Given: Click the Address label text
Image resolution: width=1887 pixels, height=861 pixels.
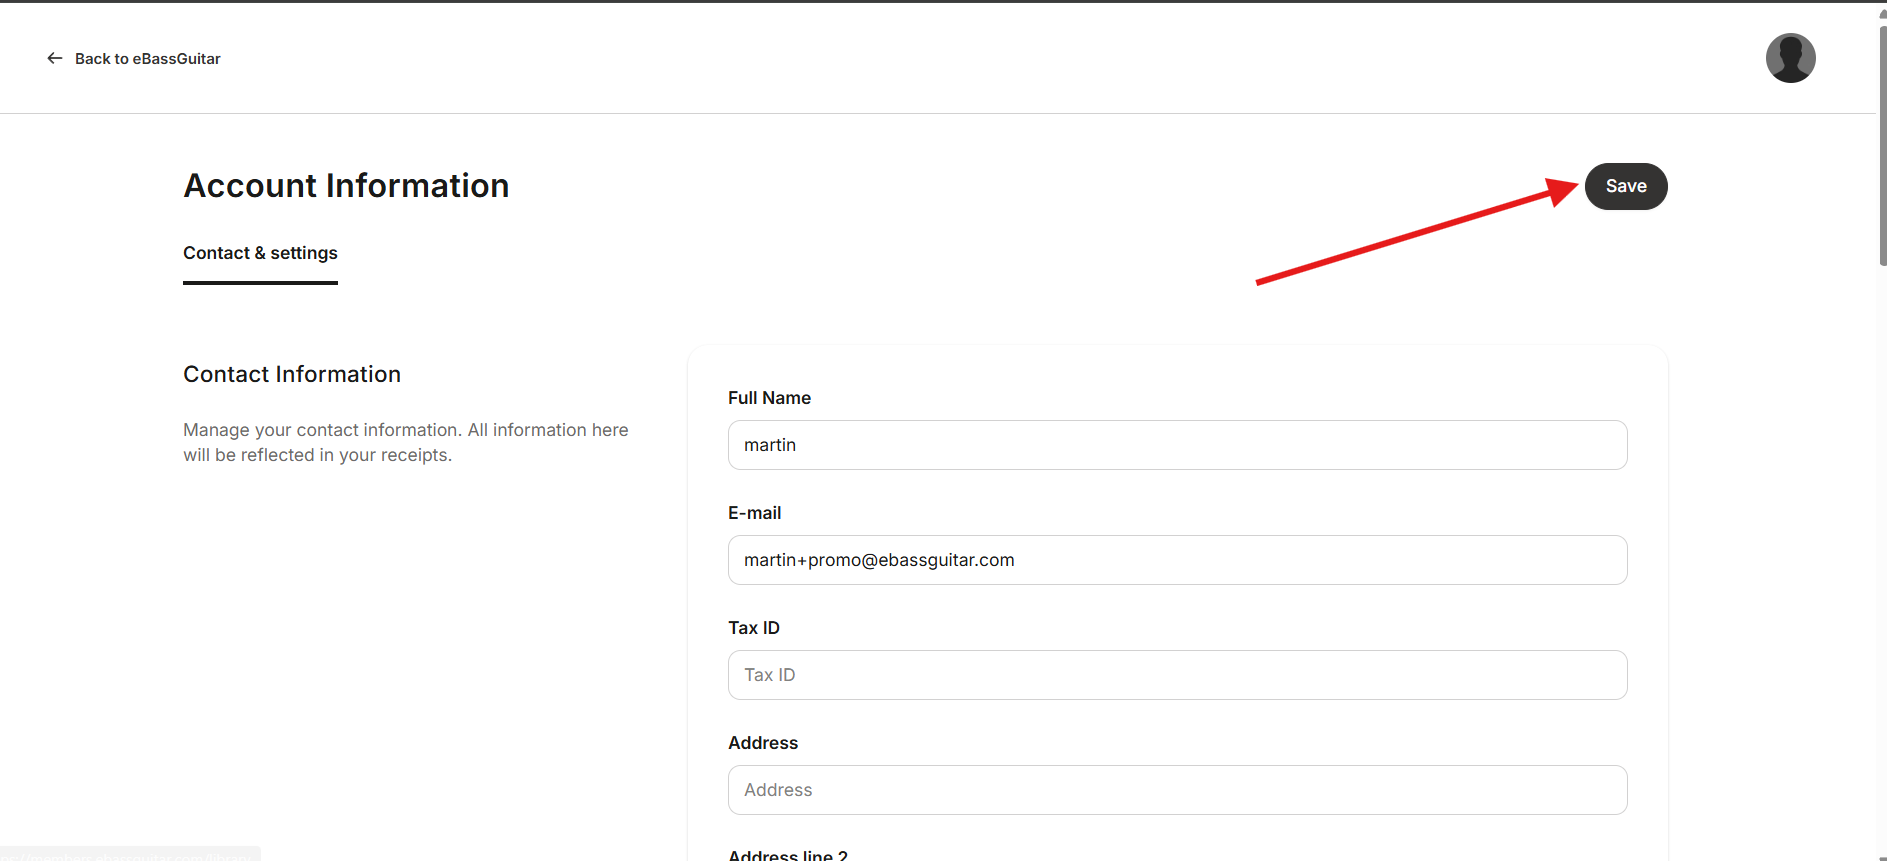Looking at the screenshot, I should click(763, 743).
